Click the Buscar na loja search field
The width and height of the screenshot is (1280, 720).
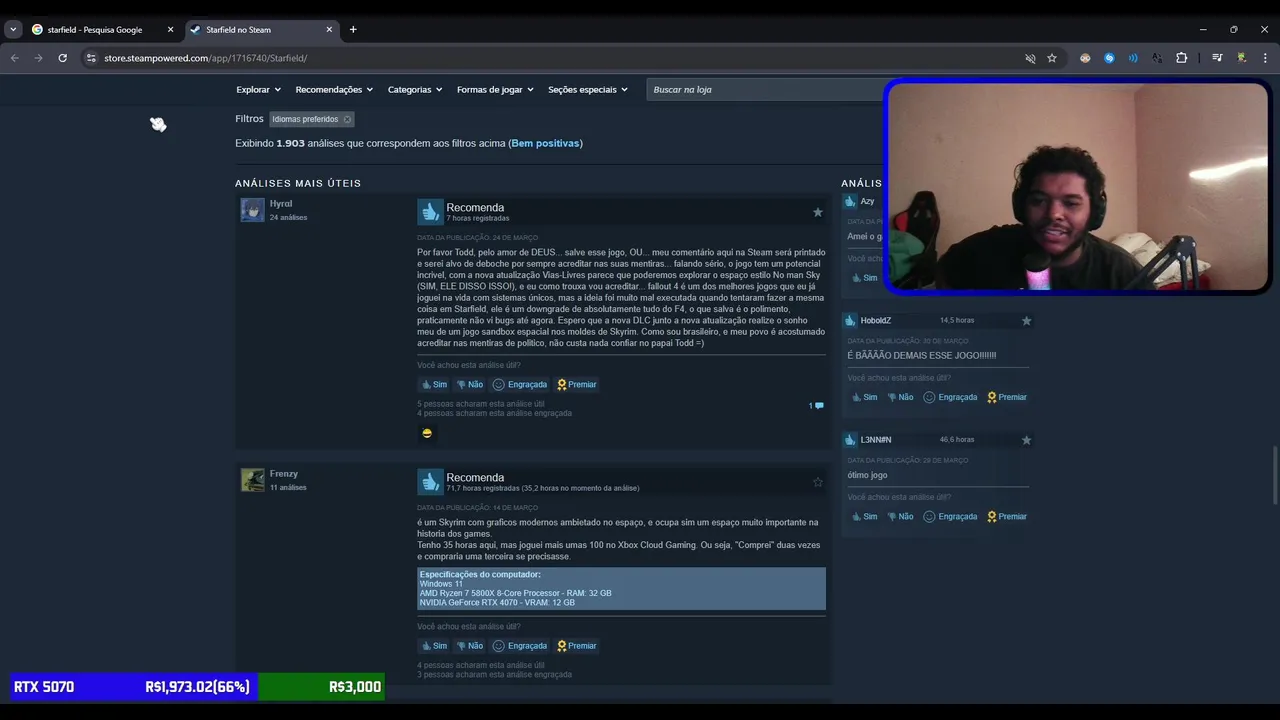point(765,90)
